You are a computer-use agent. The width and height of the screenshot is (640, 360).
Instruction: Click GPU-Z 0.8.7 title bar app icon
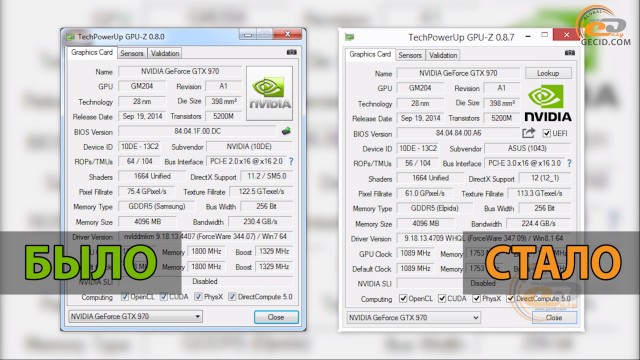coord(349,37)
